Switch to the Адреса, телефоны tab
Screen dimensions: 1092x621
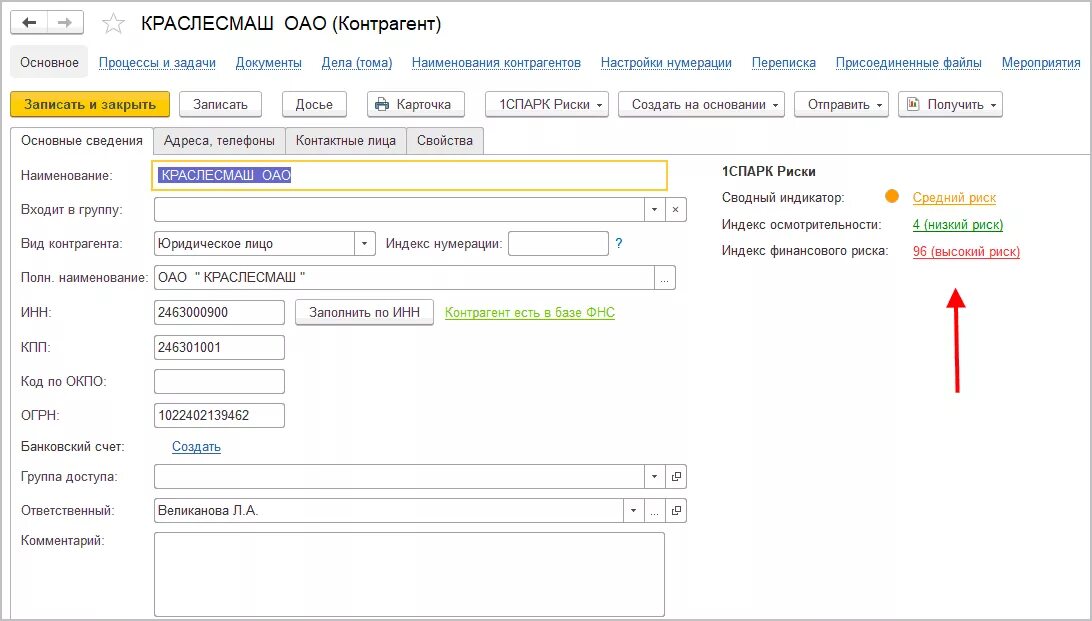pyautogui.click(x=219, y=140)
